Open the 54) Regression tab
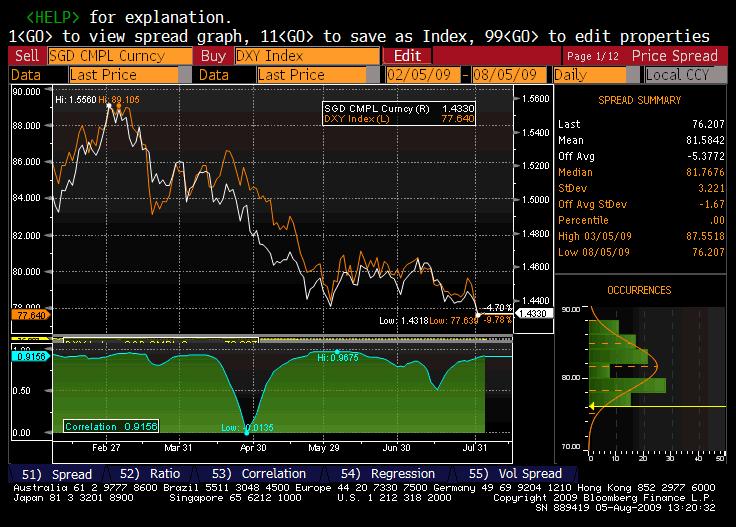 [388, 474]
